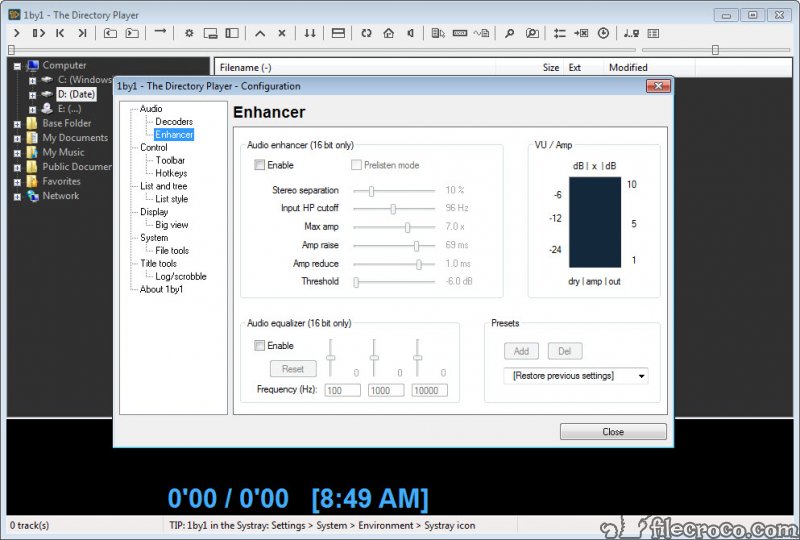Click the main window volume slider

click(x=716, y=50)
